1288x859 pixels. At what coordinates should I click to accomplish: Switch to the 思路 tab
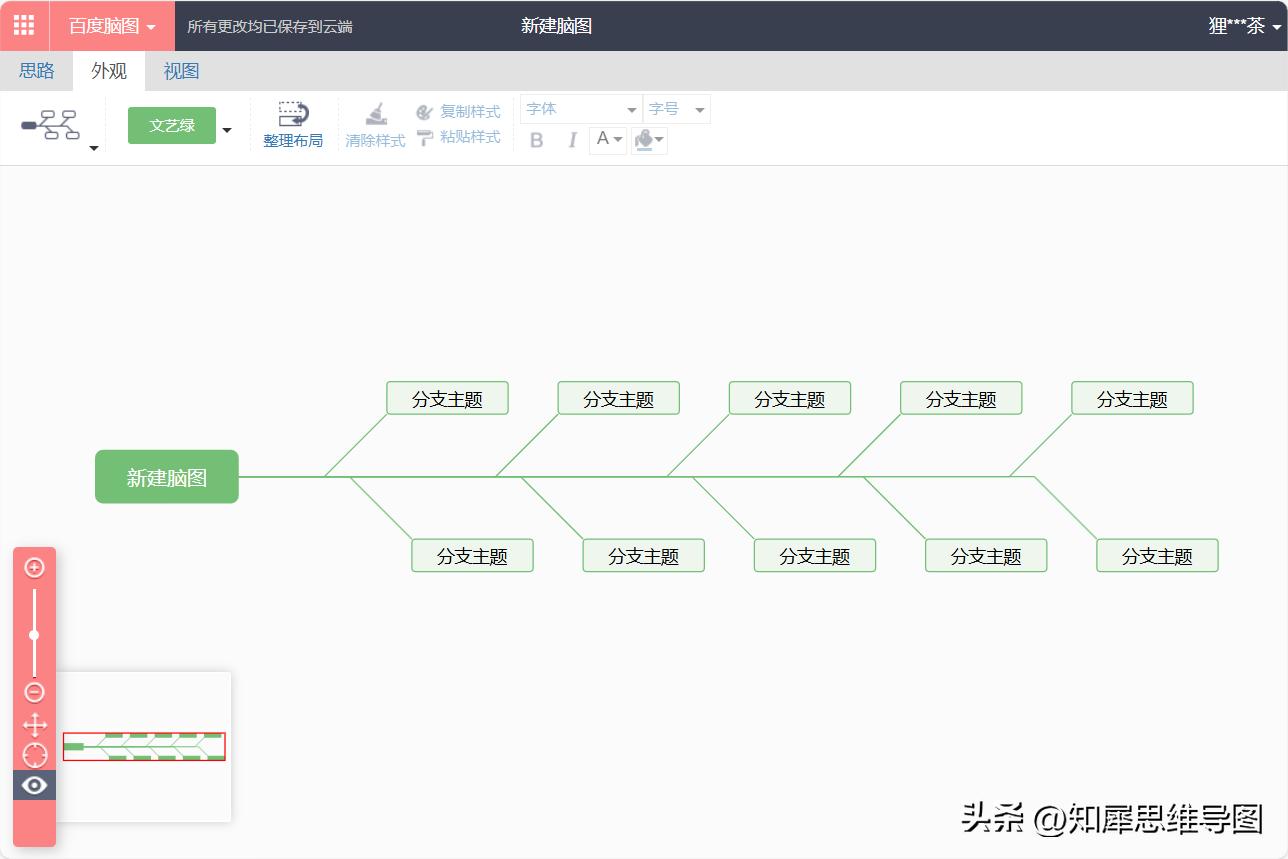[36, 70]
